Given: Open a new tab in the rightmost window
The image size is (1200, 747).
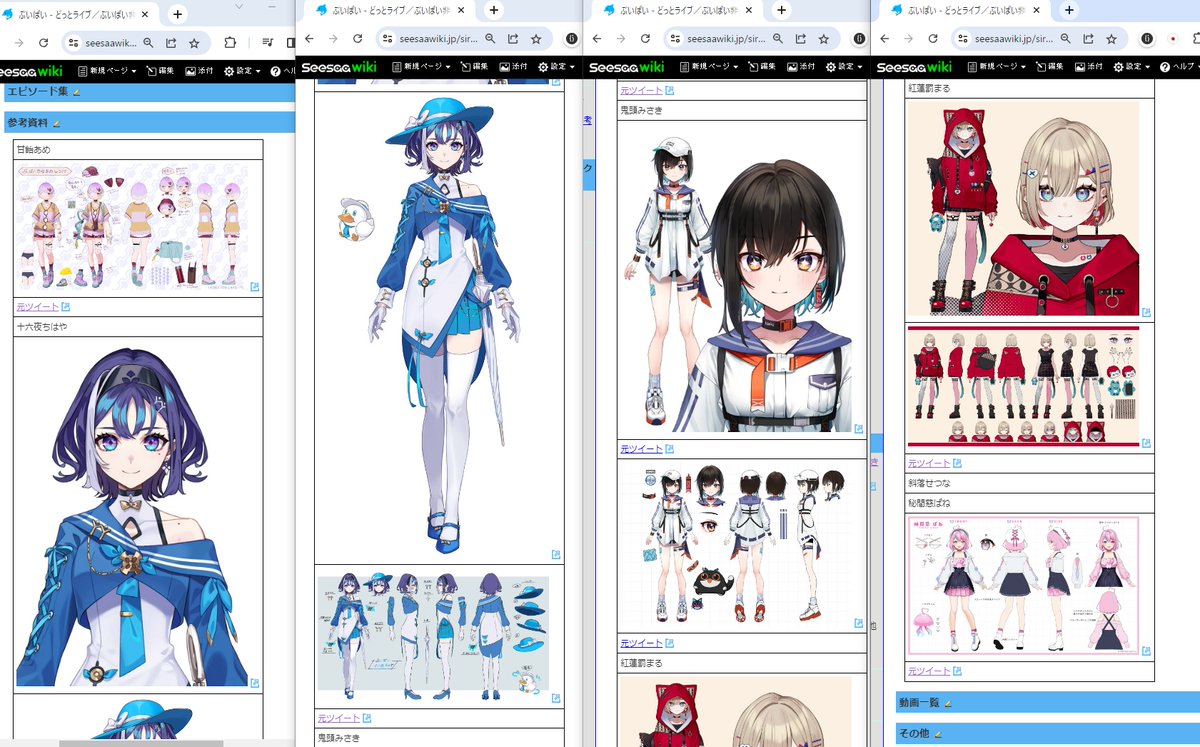Looking at the screenshot, I should point(1069,10).
